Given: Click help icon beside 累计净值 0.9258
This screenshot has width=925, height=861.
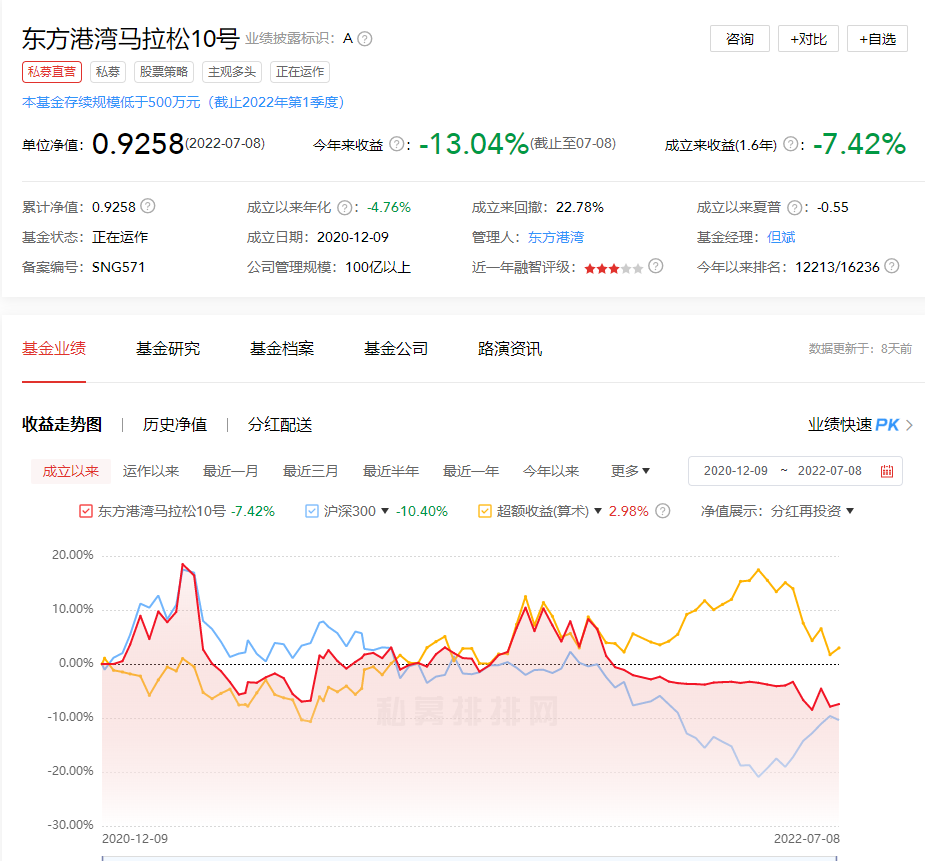Looking at the screenshot, I should (x=148, y=206).
